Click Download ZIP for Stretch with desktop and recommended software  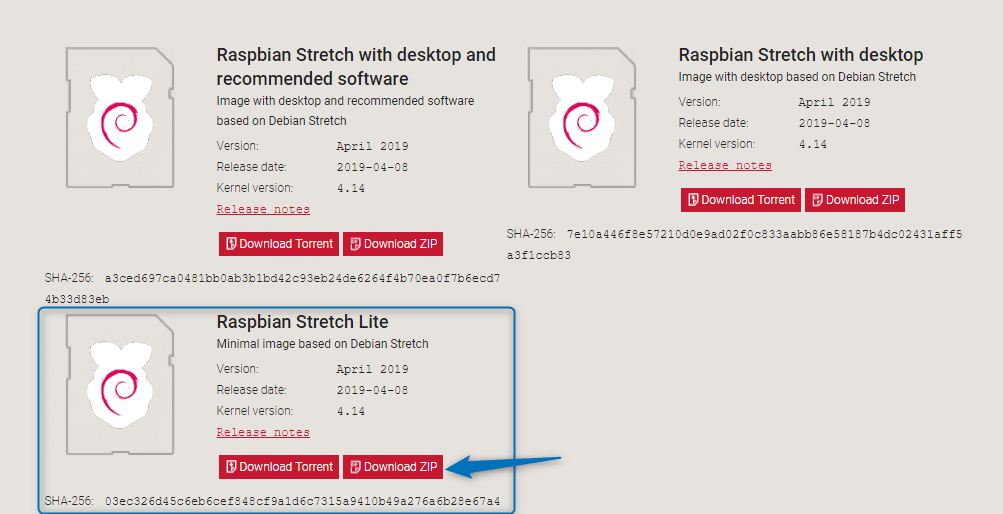coord(393,244)
